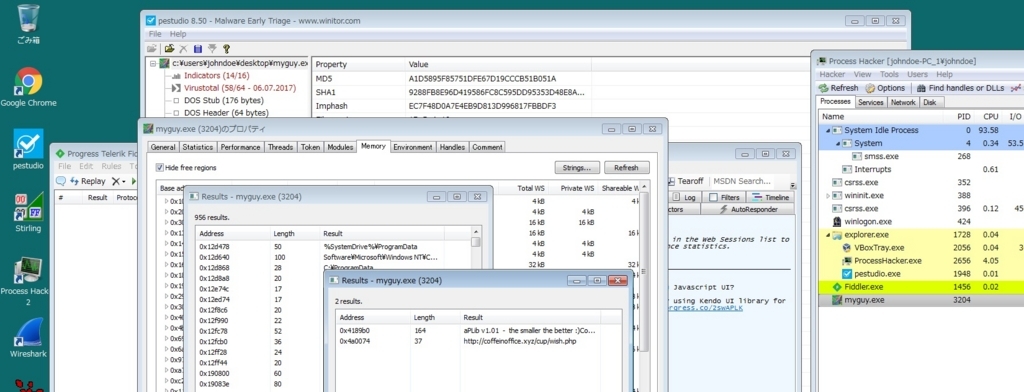
Task: Select the myguy.exe process row
Action: tap(920, 300)
